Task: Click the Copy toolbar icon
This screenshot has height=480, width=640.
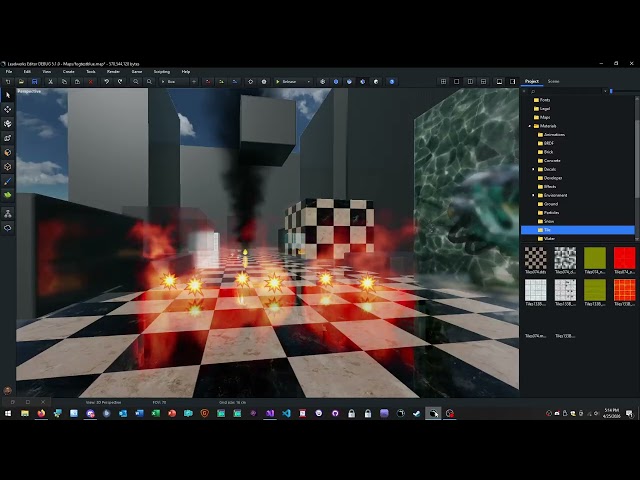Action: click(x=64, y=82)
